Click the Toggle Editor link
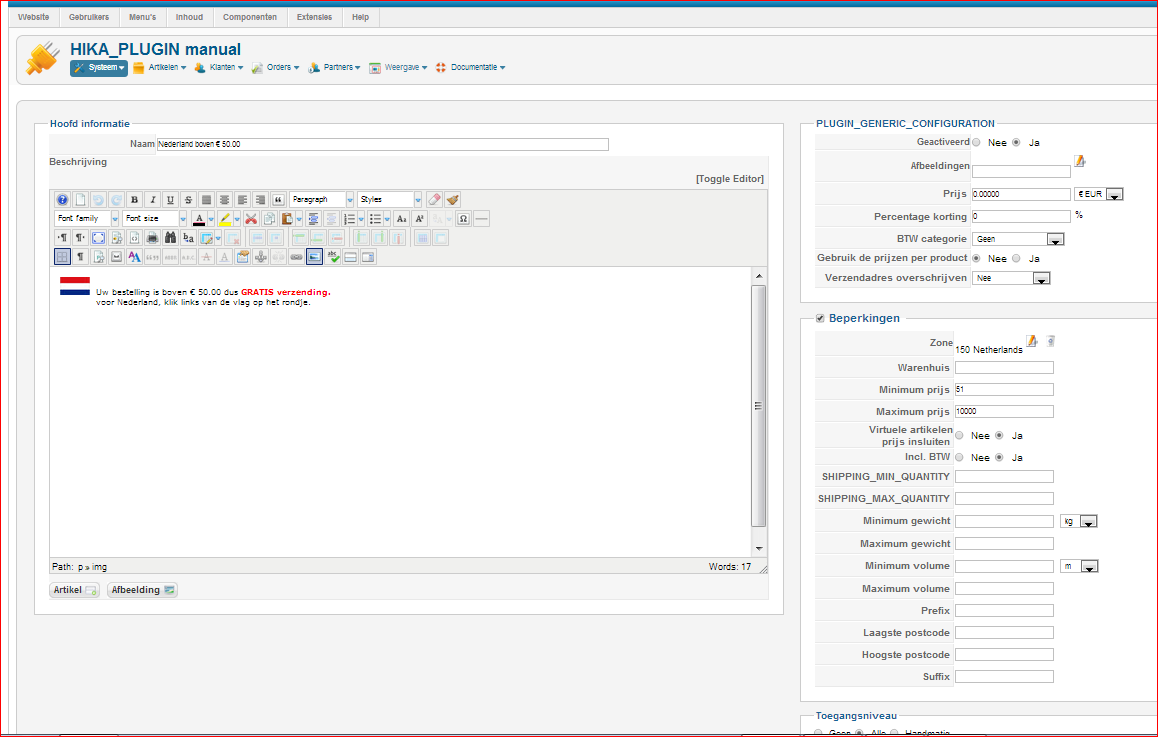 (x=729, y=179)
